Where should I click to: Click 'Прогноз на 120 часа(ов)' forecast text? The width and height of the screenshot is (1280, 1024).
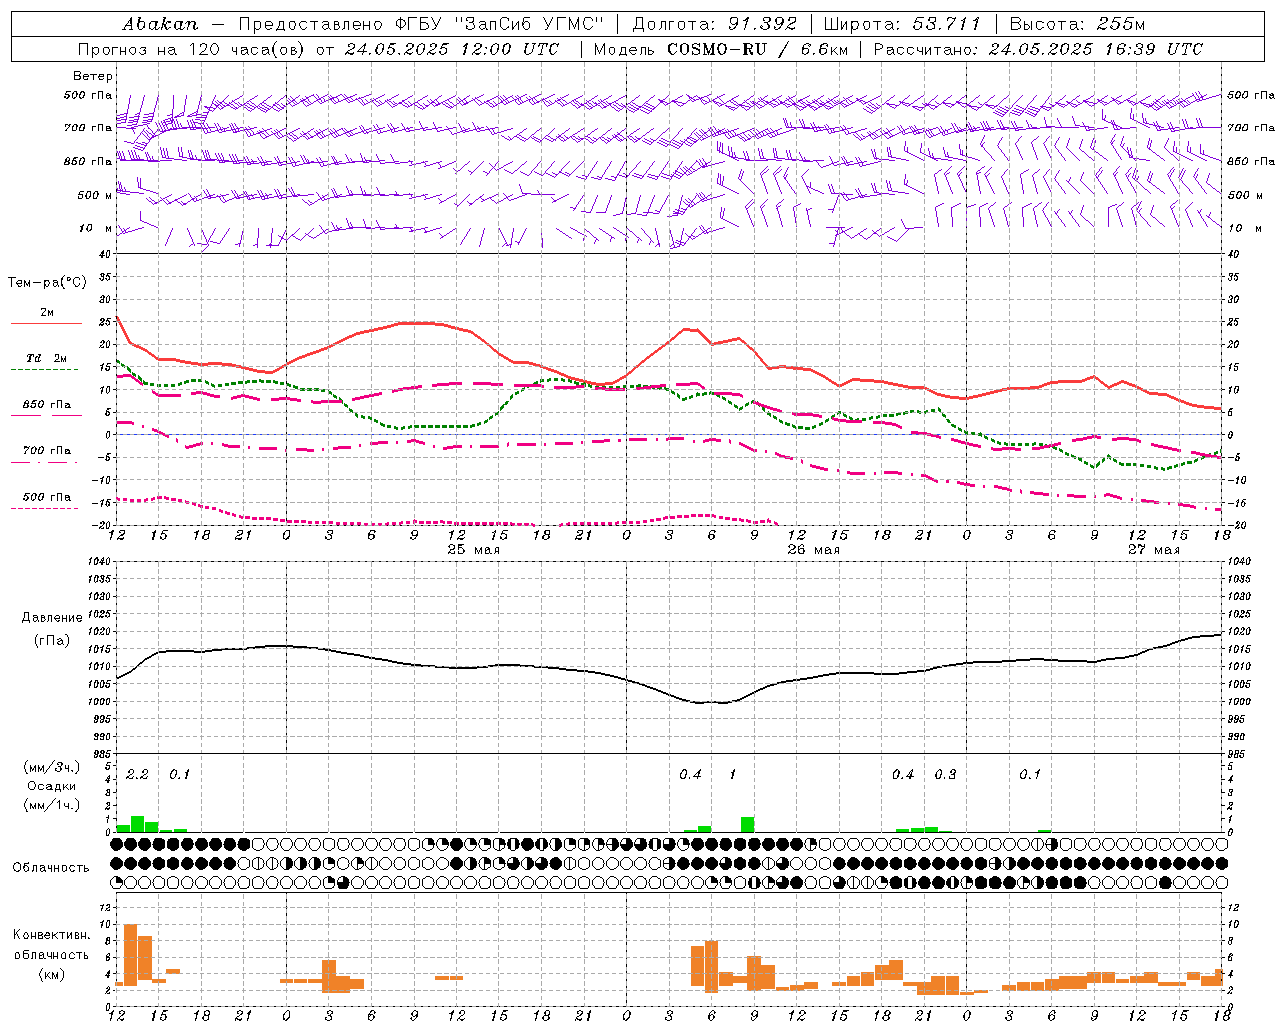[192, 49]
